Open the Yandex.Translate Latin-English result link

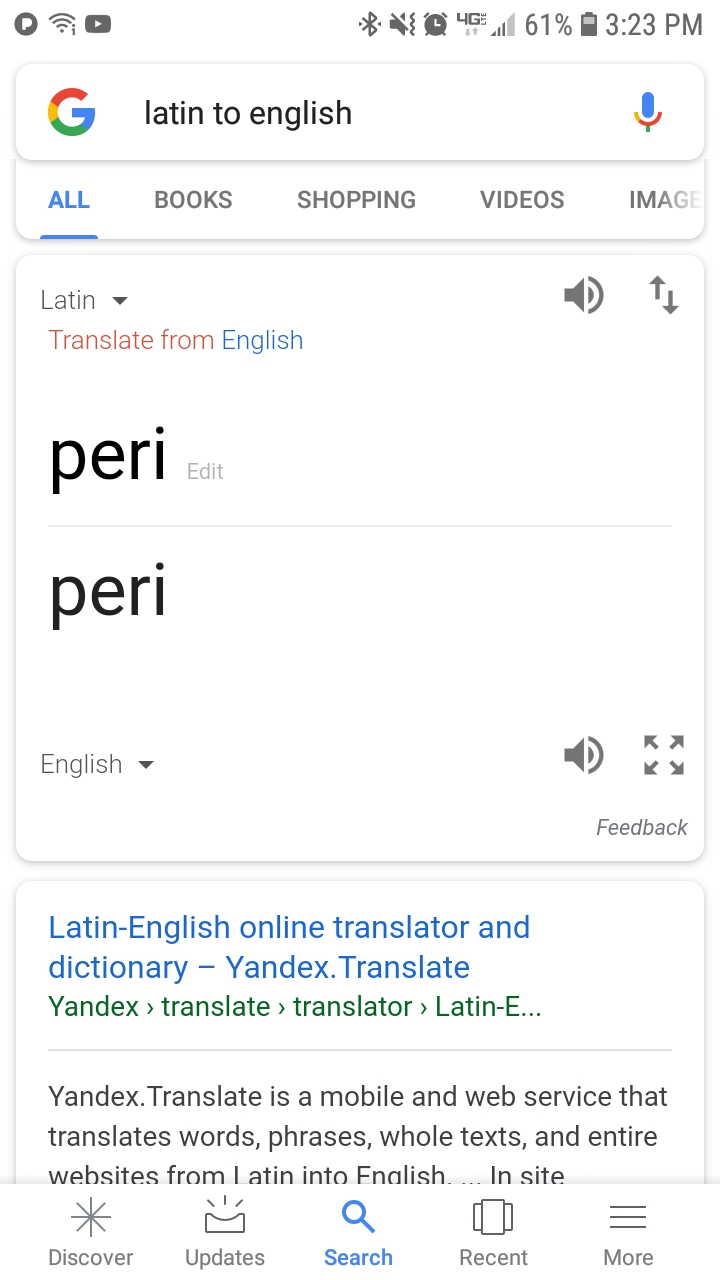tap(289, 947)
